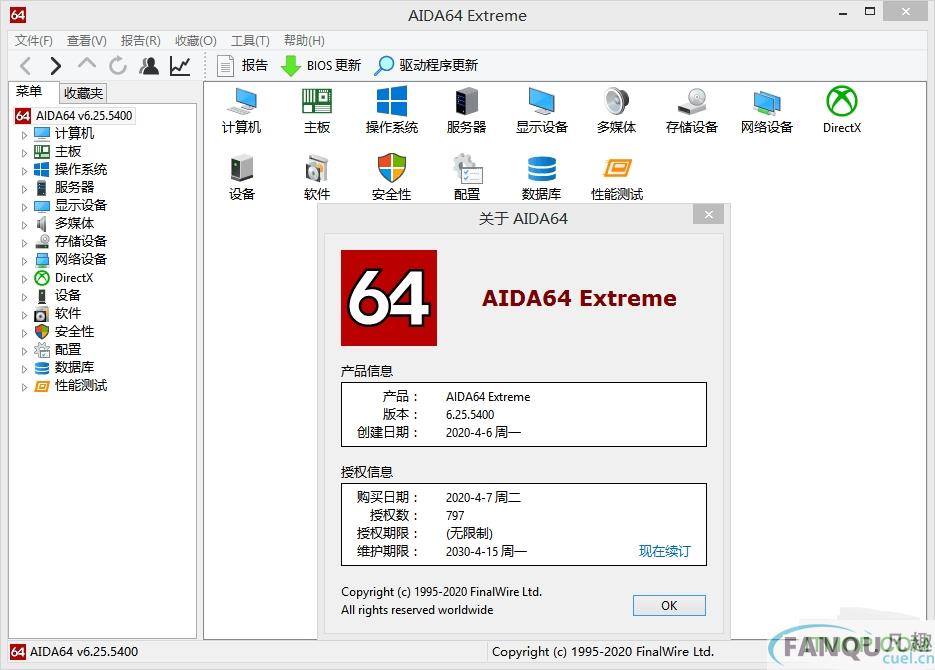The image size is (935, 670).
Task: Click the back navigation arrow in toolbar
Action: point(26,66)
